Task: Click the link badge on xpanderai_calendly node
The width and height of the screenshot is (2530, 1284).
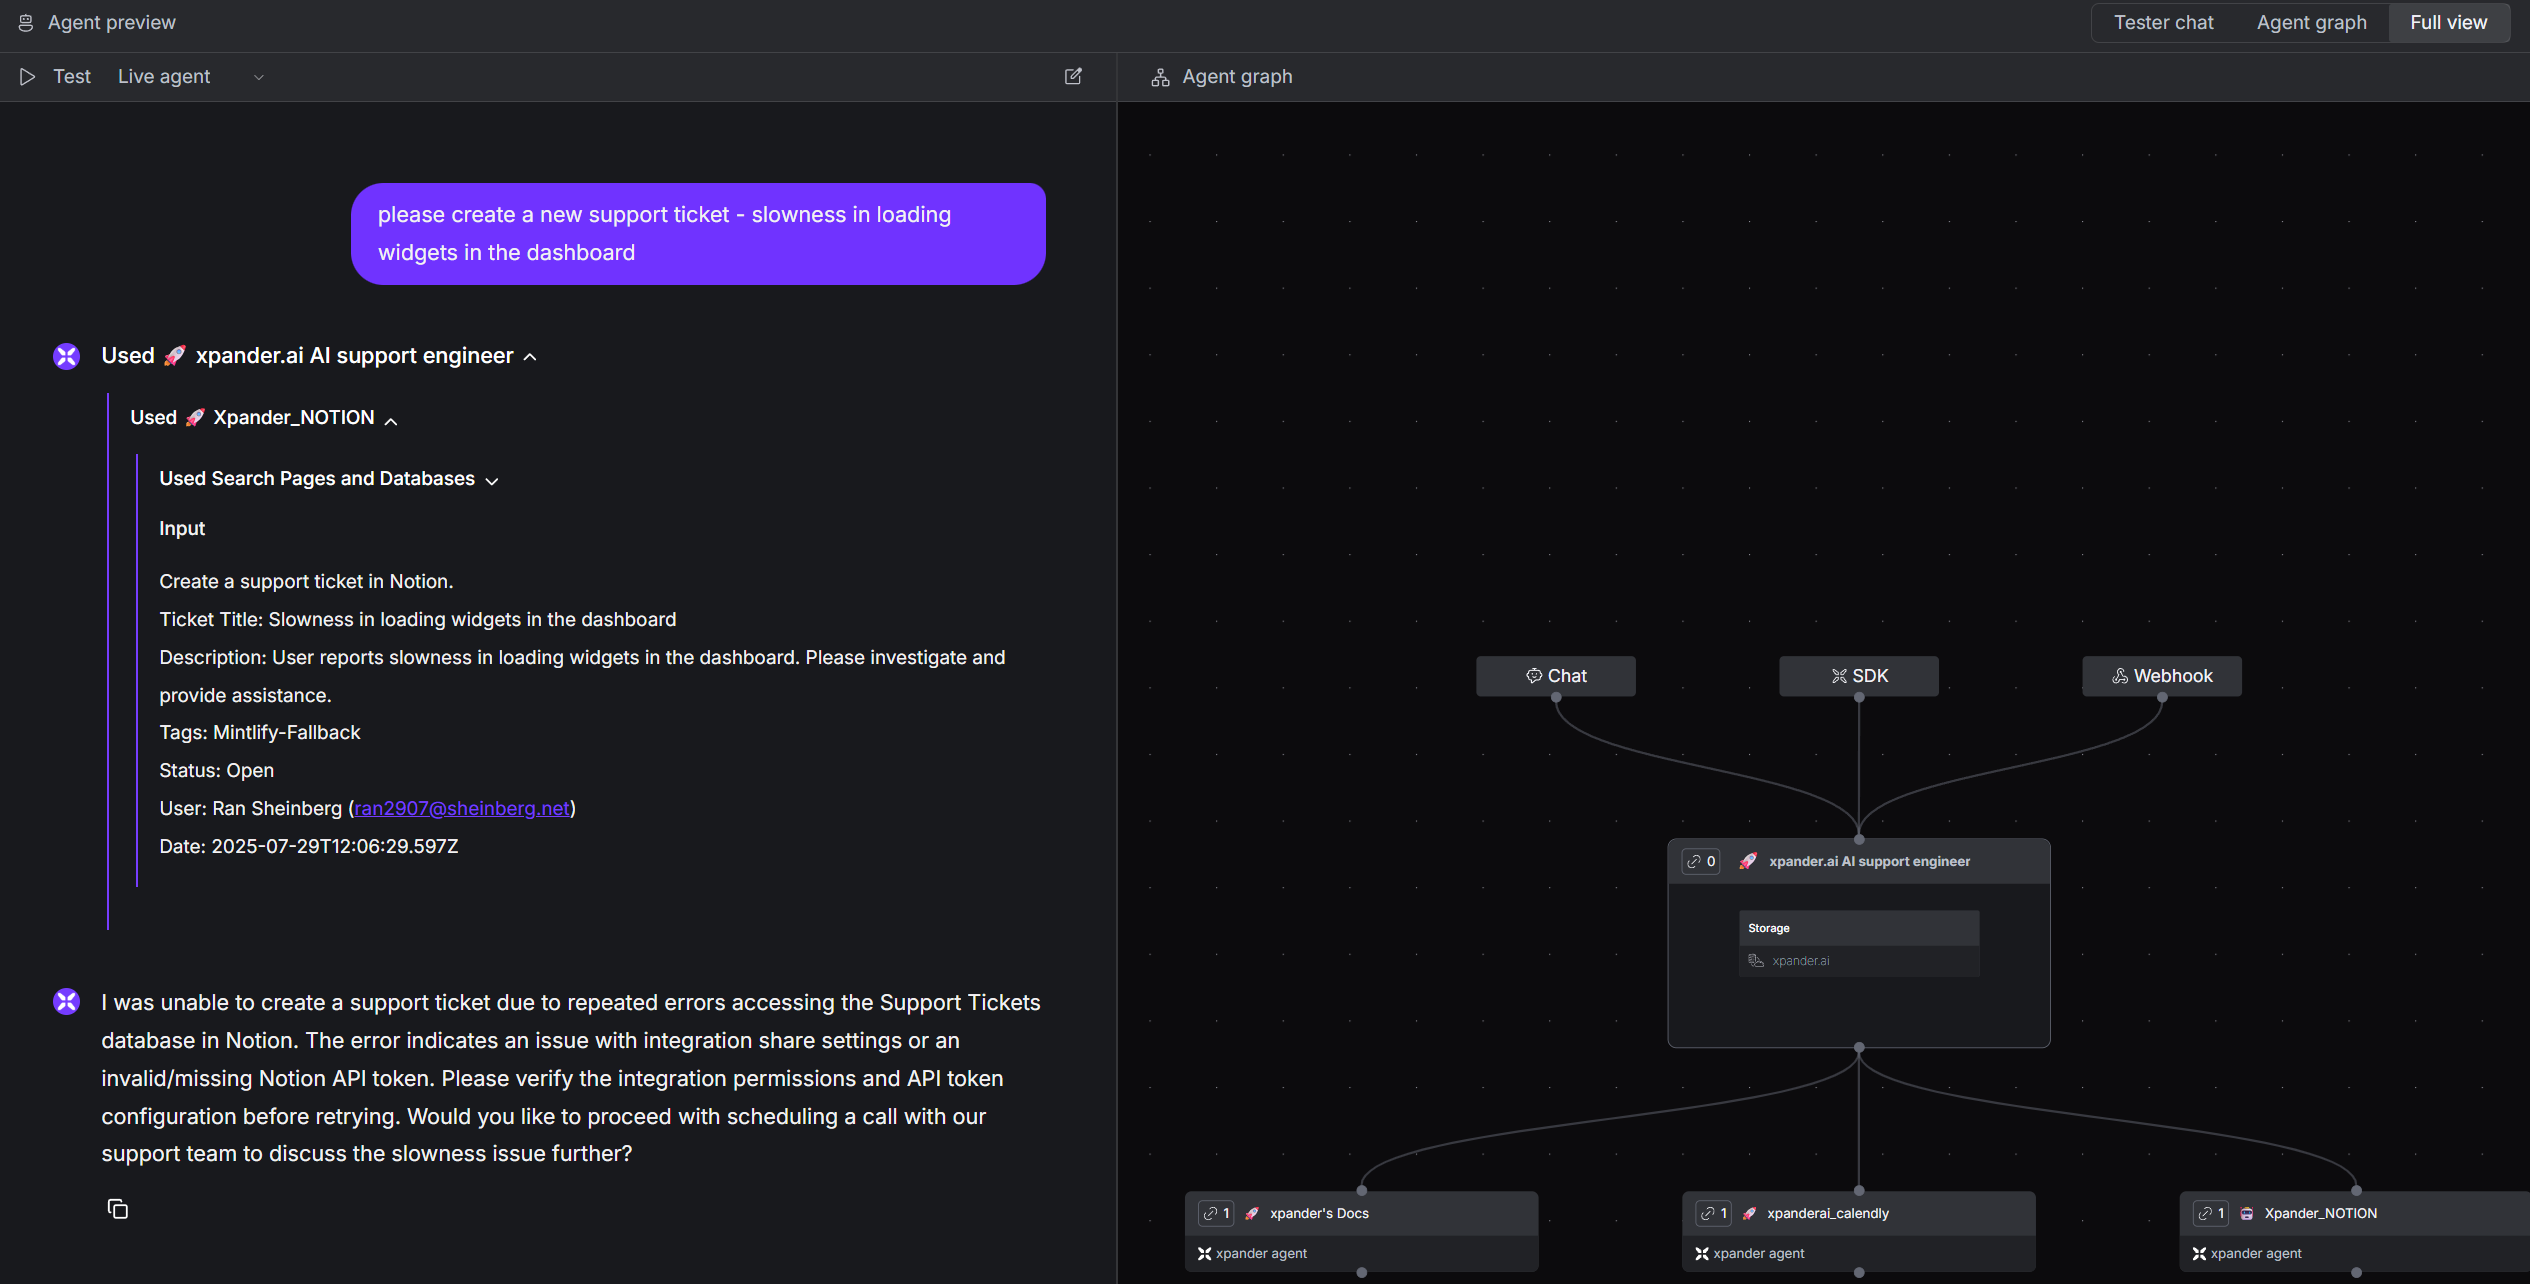Action: (x=1713, y=1213)
